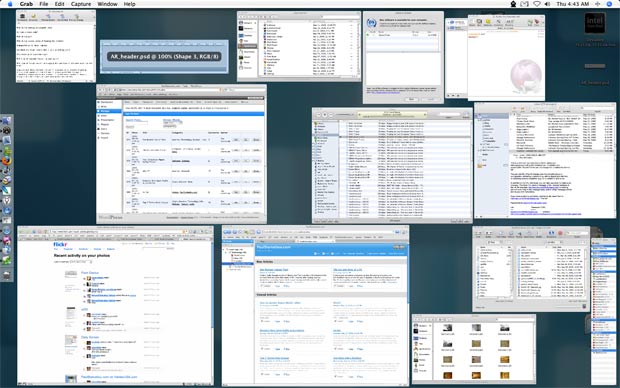
Task: Click the Flickr logo link
Action: (60, 244)
